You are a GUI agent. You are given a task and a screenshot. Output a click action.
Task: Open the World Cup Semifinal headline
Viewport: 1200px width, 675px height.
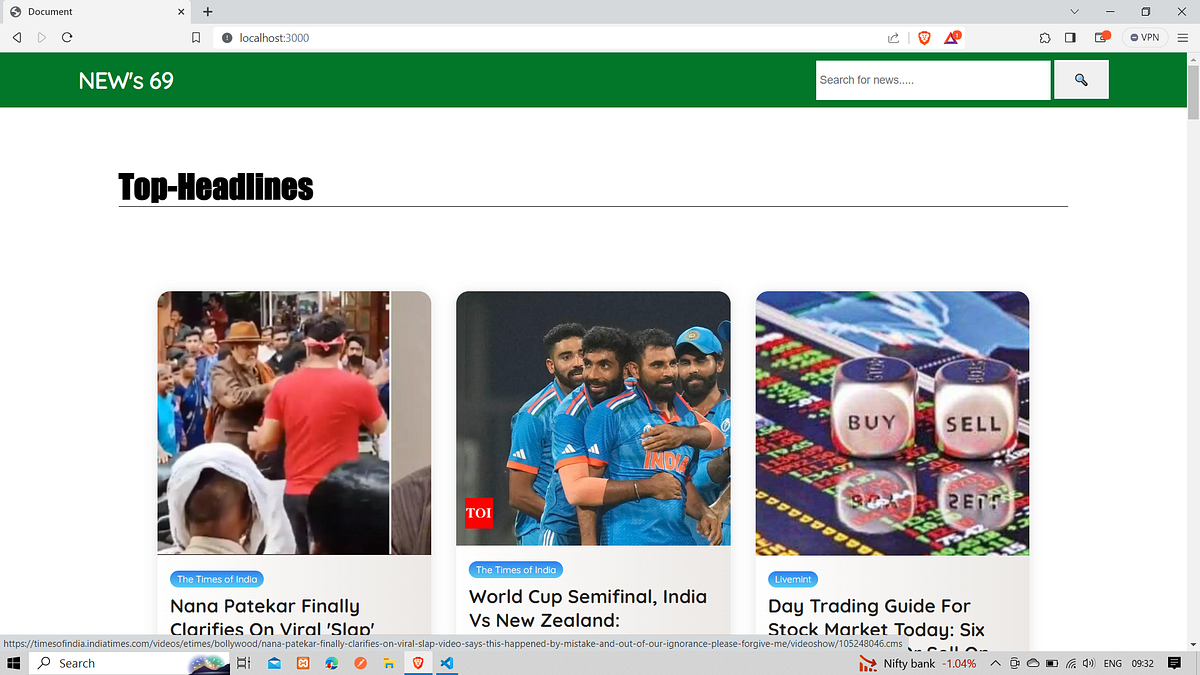click(x=588, y=610)
